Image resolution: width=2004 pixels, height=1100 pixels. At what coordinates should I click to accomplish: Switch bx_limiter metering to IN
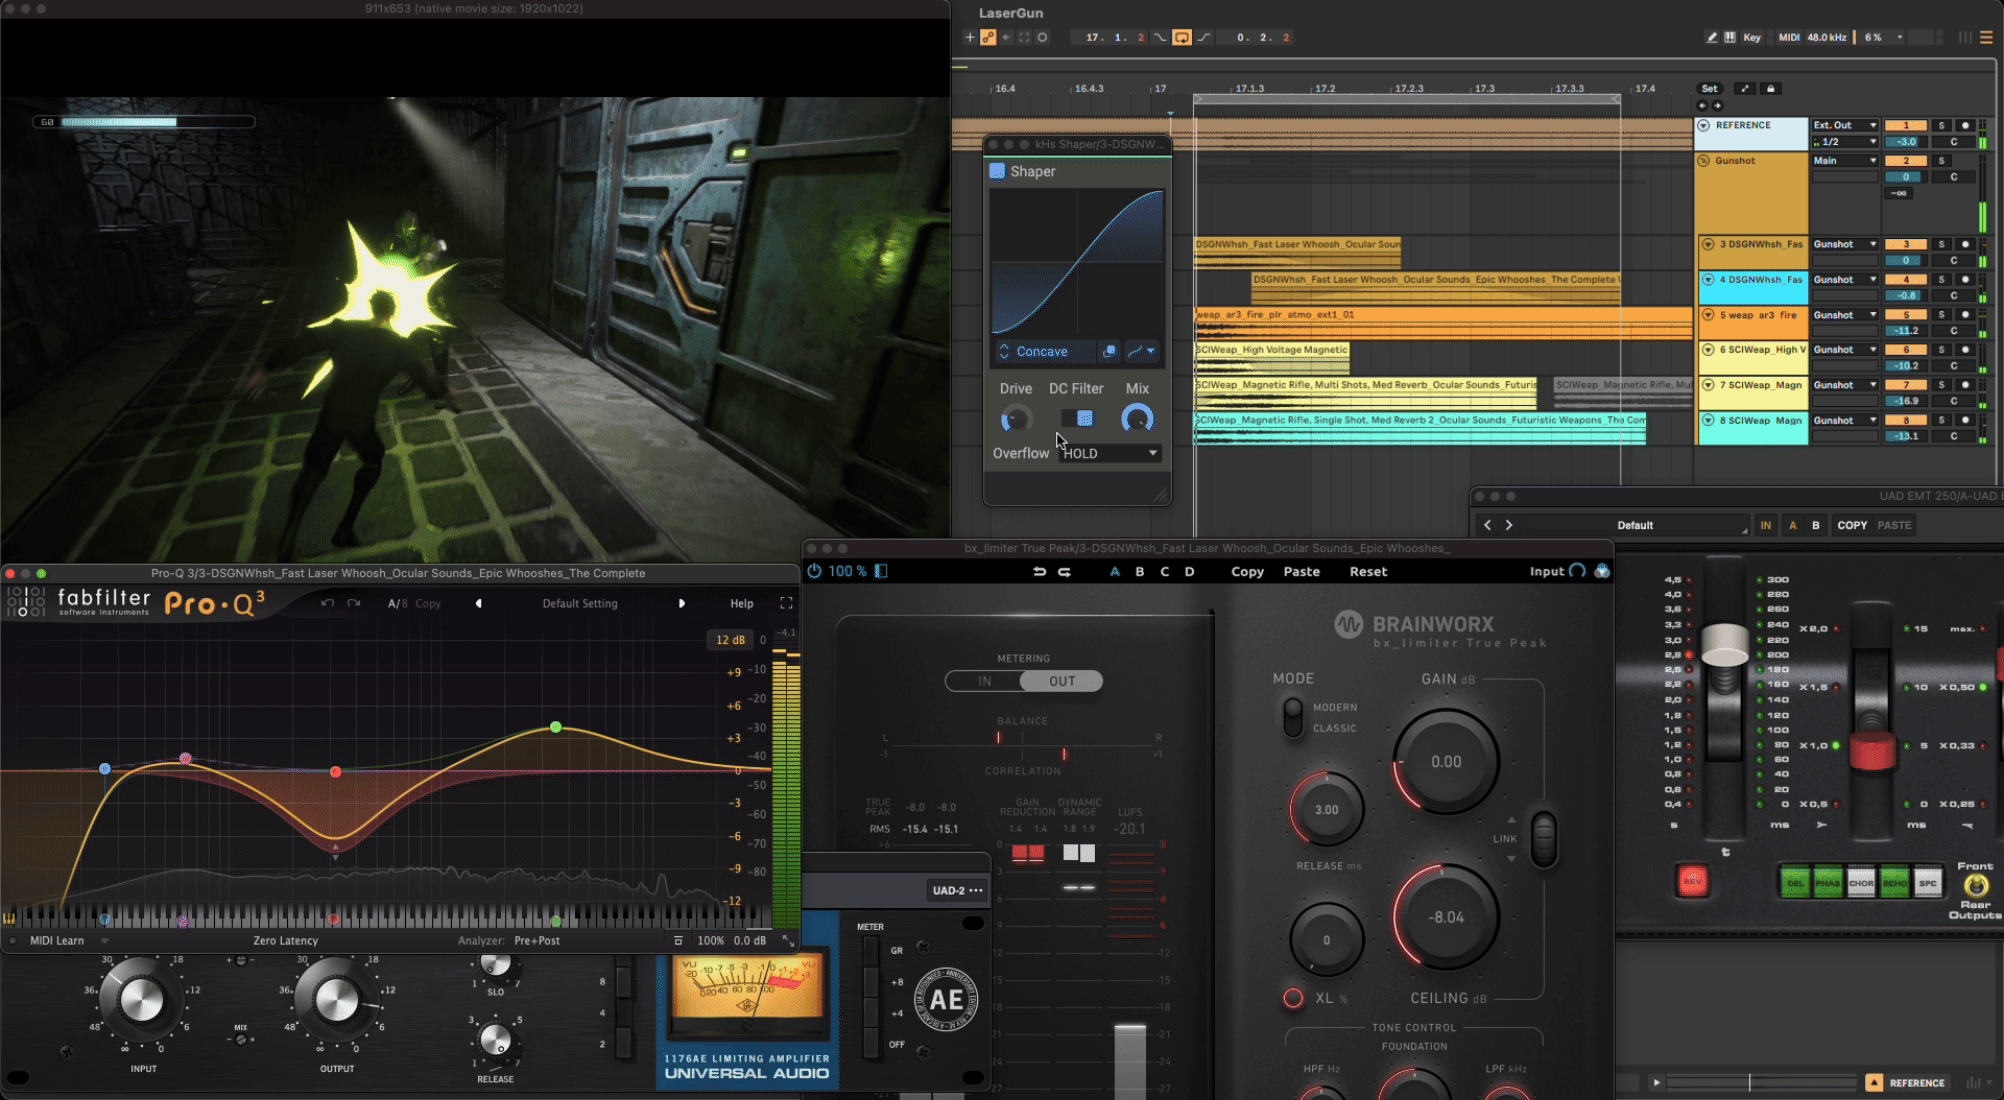point(986,680)
